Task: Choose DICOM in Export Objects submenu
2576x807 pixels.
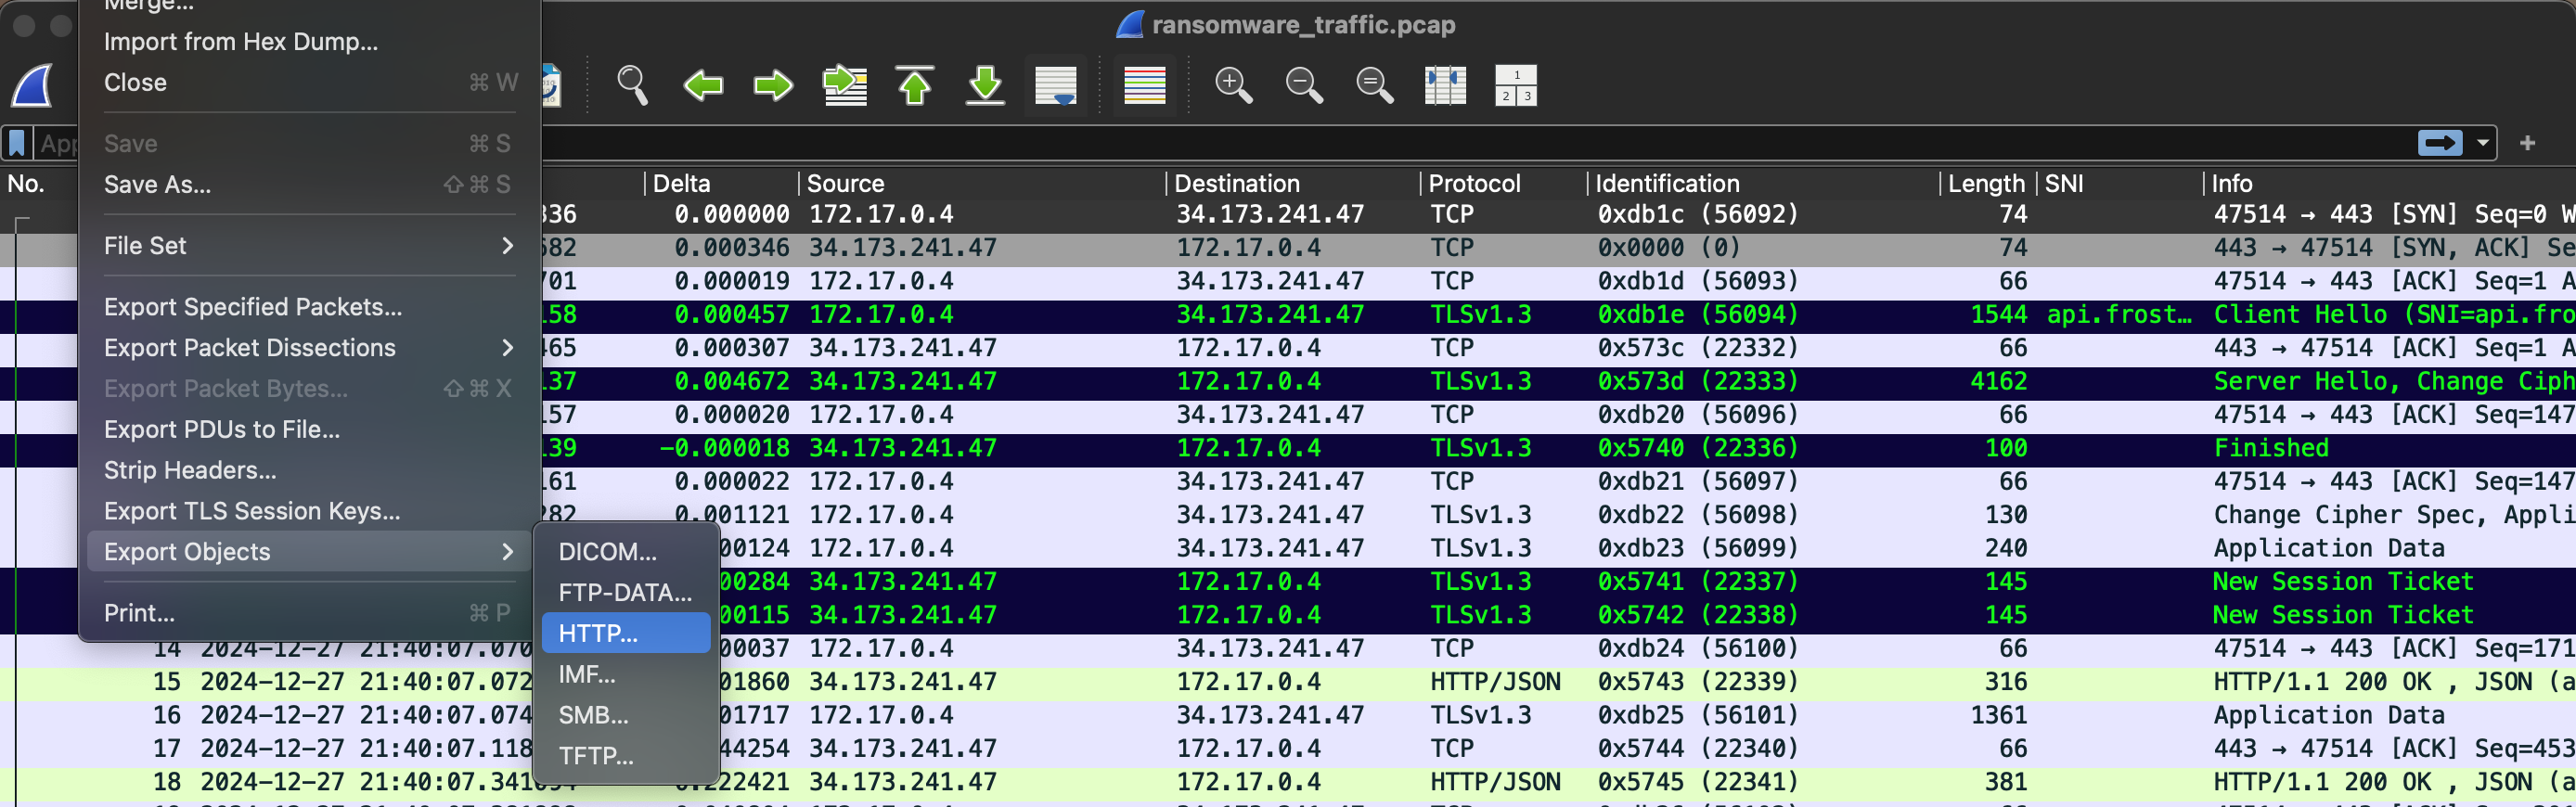Action: (x=626, y=552)
